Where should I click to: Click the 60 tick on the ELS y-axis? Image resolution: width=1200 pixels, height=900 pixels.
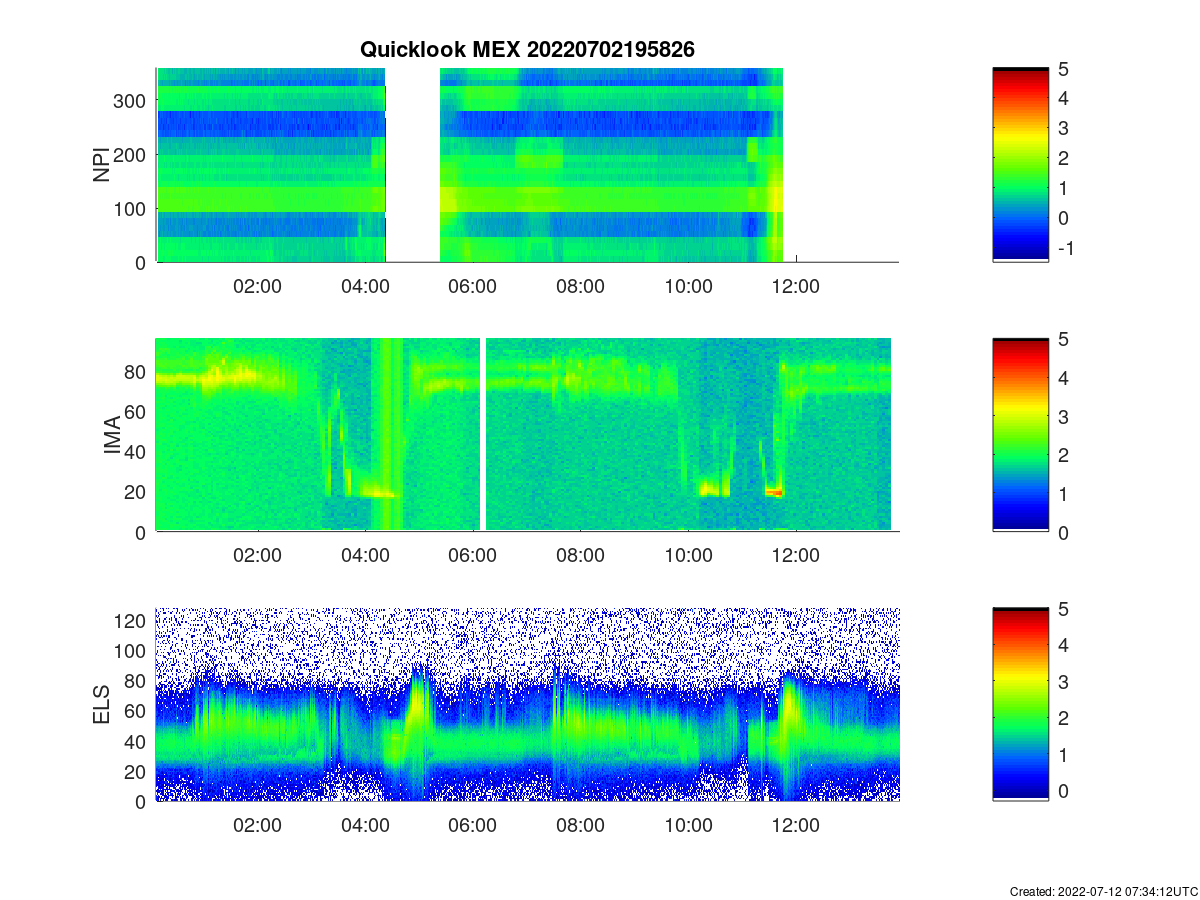pyautogui.click(x=136, y=711)
